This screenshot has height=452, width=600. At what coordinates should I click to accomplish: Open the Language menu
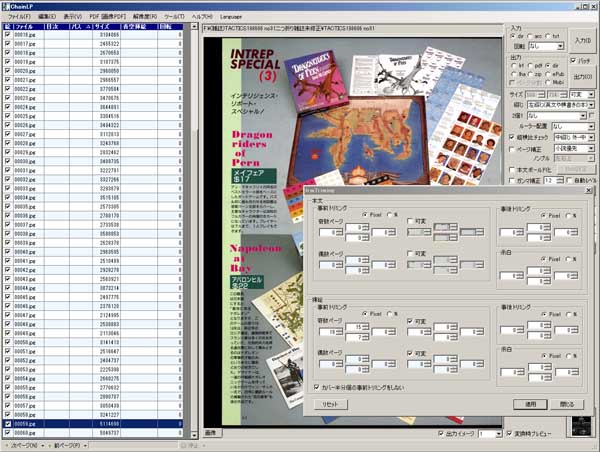click(x=231, y=17)
